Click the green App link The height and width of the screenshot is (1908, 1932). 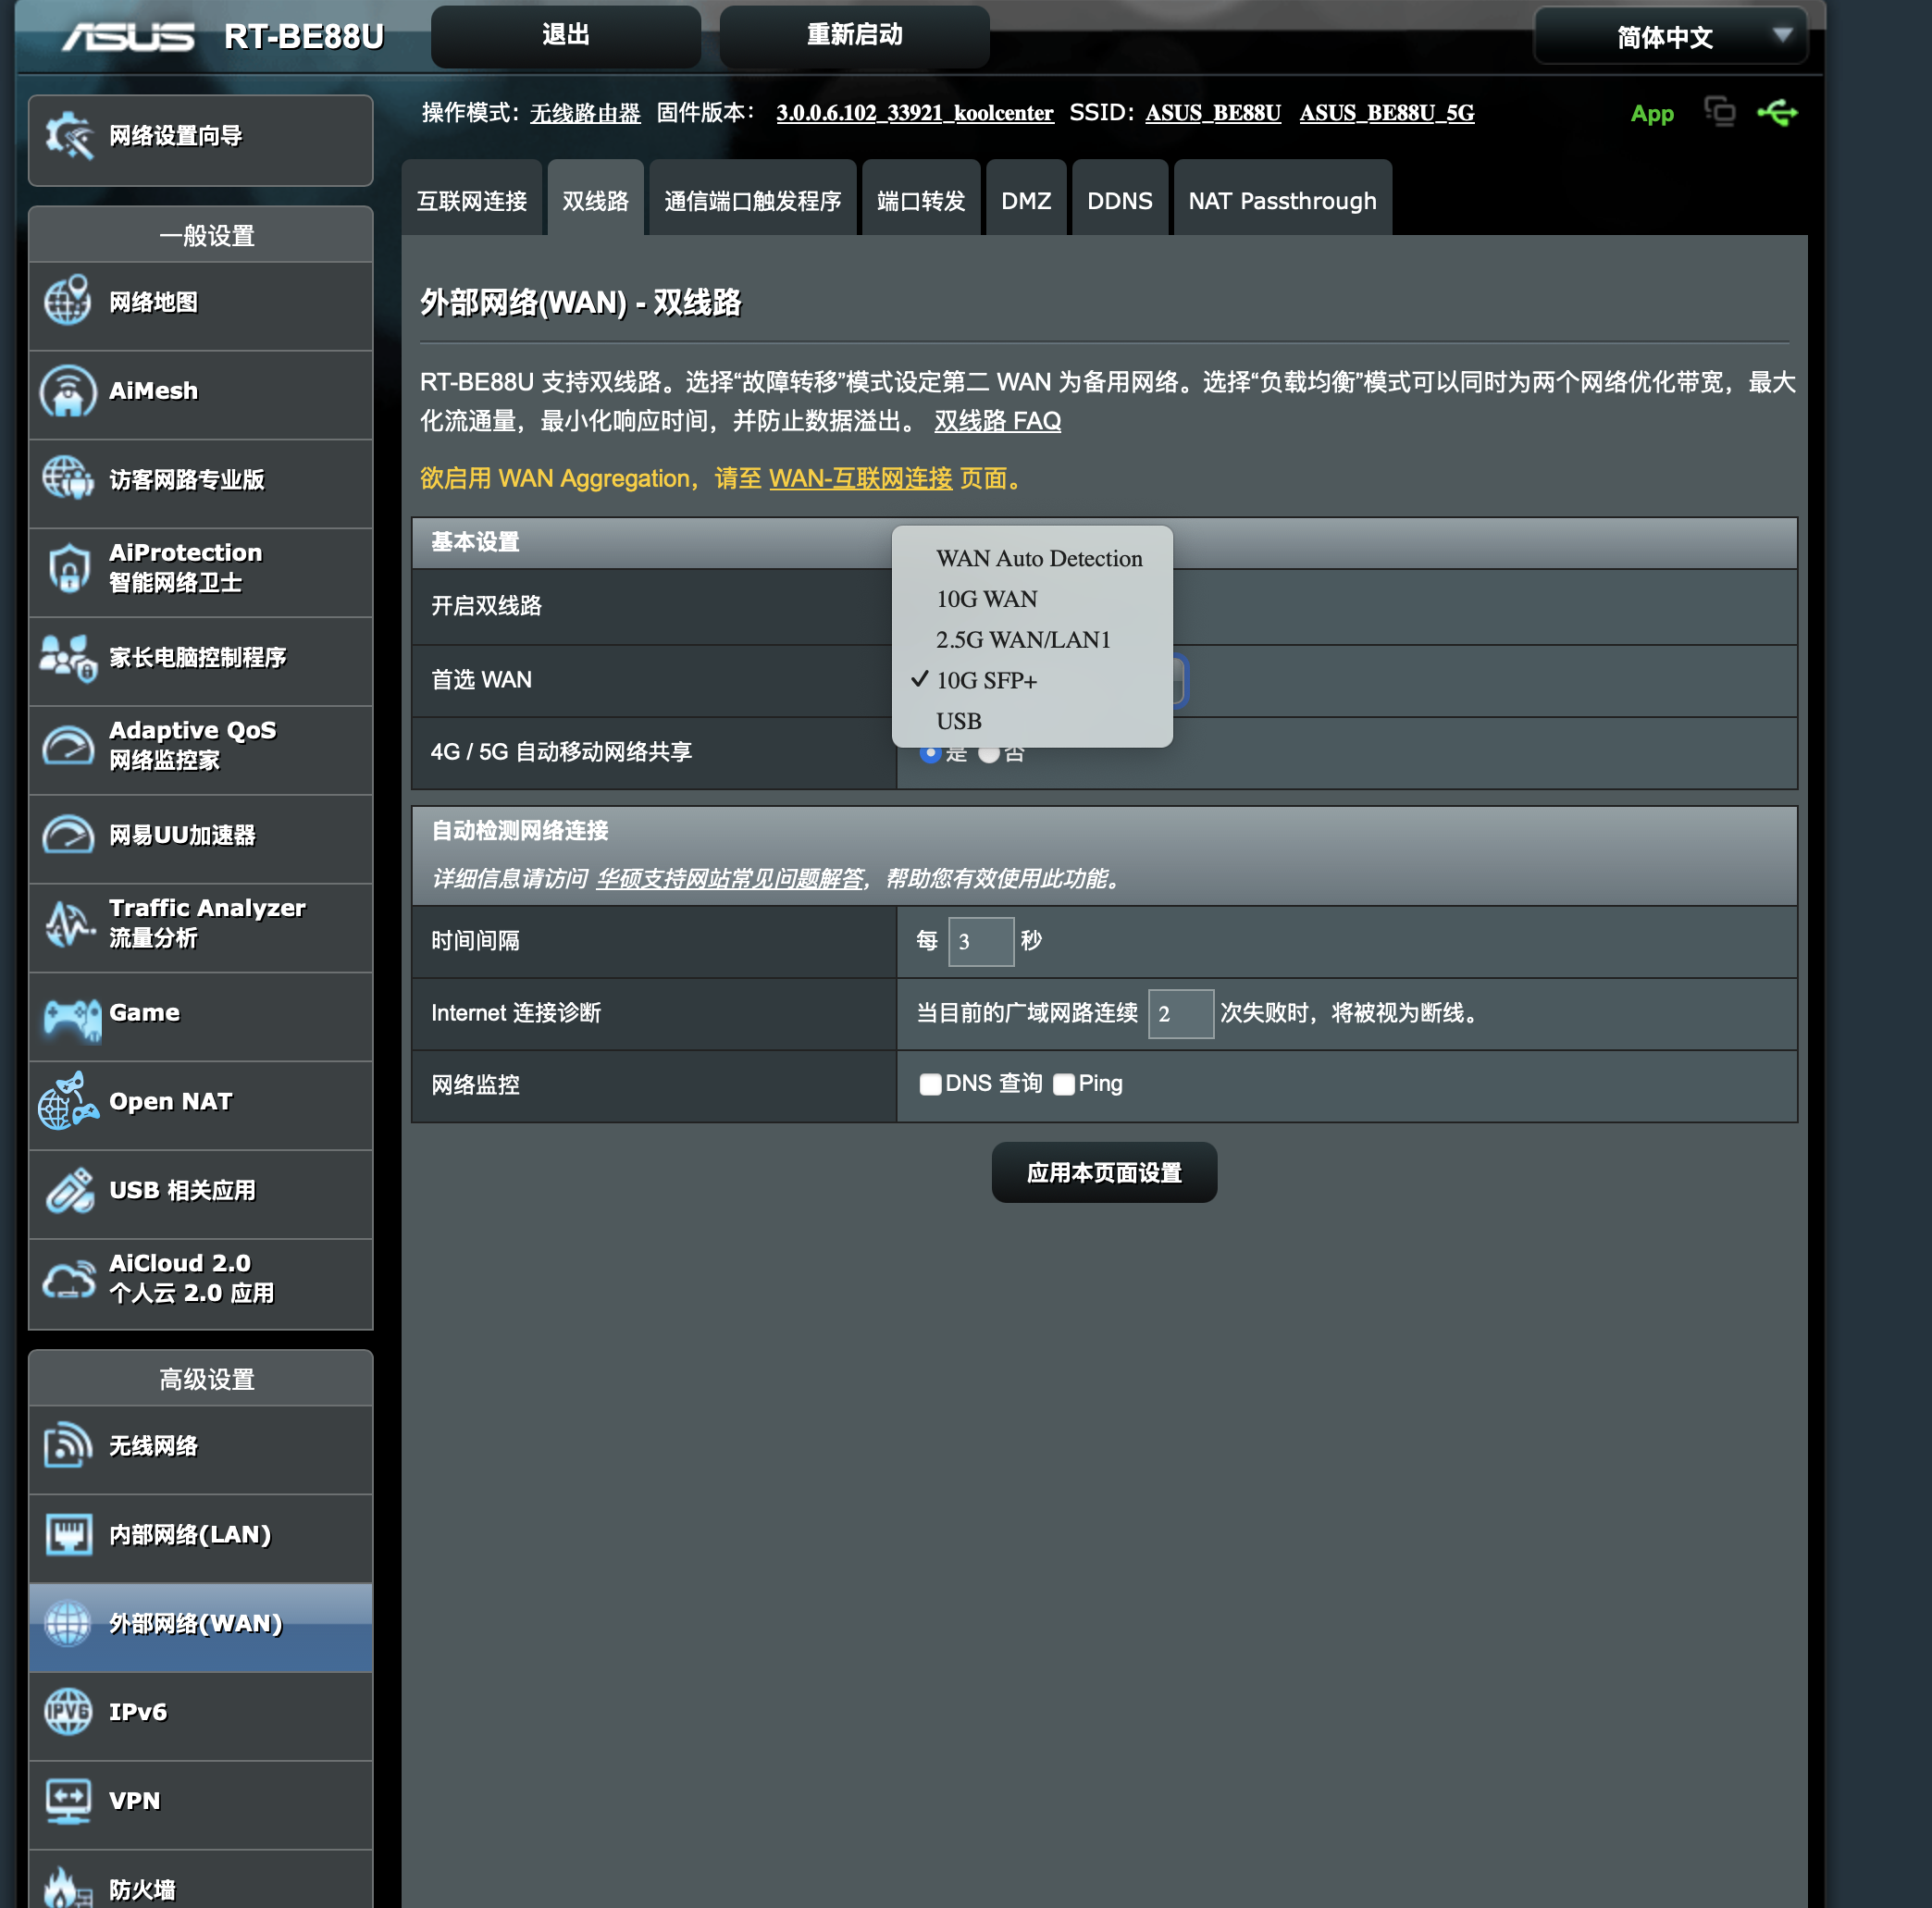tap(1652, 114)
